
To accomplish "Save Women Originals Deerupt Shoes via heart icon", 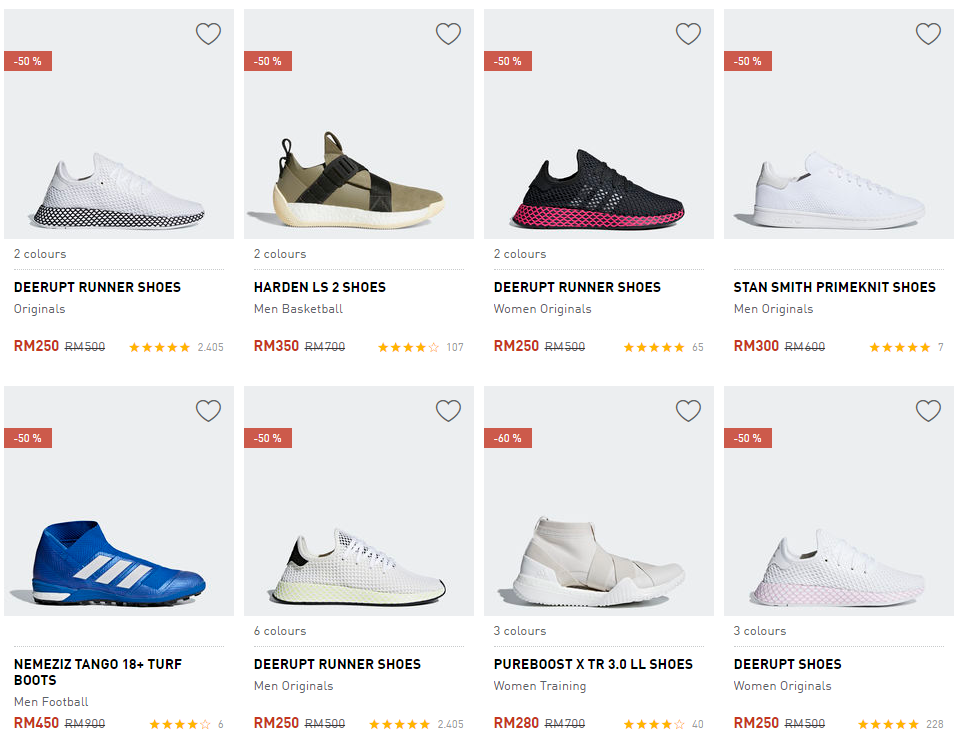I will pos(928,411).
